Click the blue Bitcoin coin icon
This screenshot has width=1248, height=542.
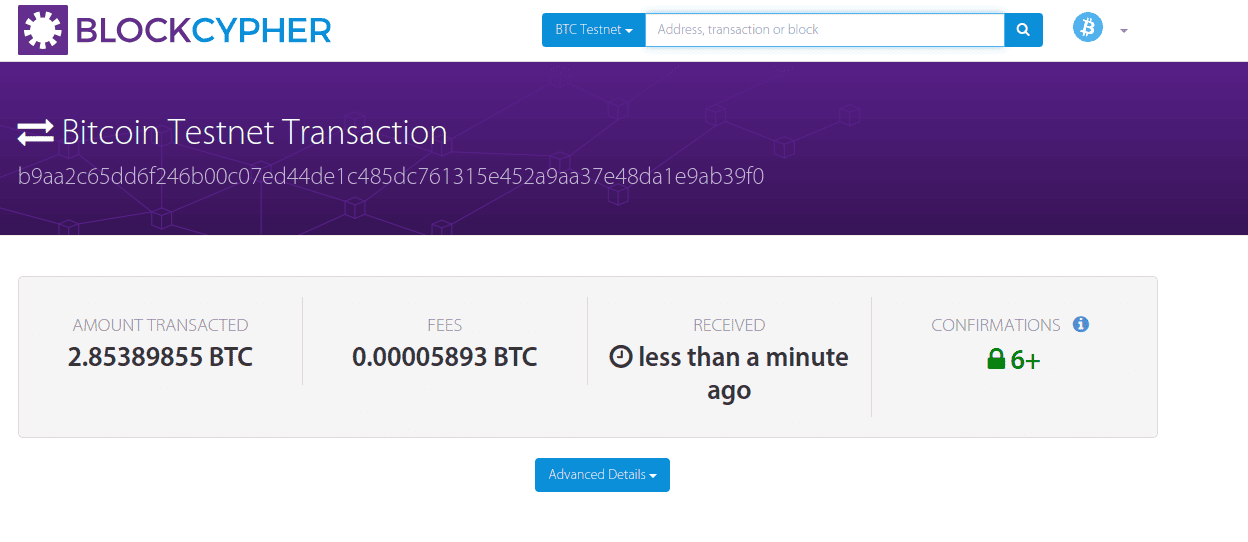pyautogui.click(x=1088, y=27)
